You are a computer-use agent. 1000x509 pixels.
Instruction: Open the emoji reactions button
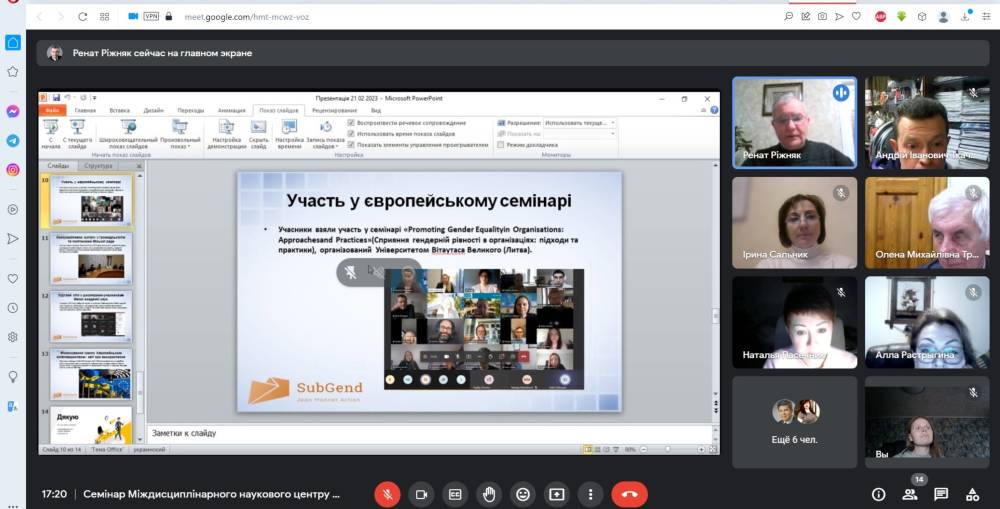tap(522, 494)
